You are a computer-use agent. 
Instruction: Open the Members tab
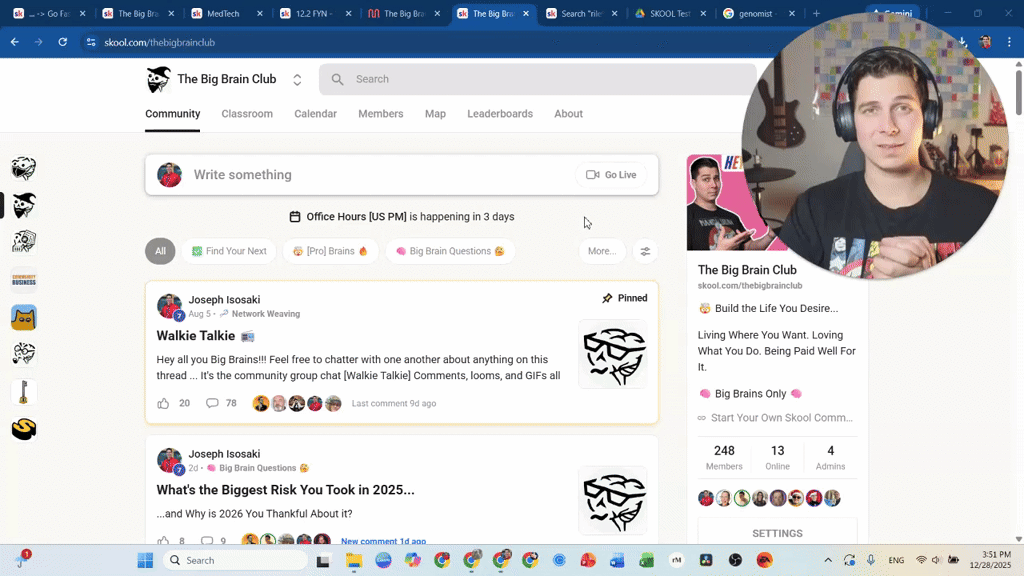[x=381, y=114]
